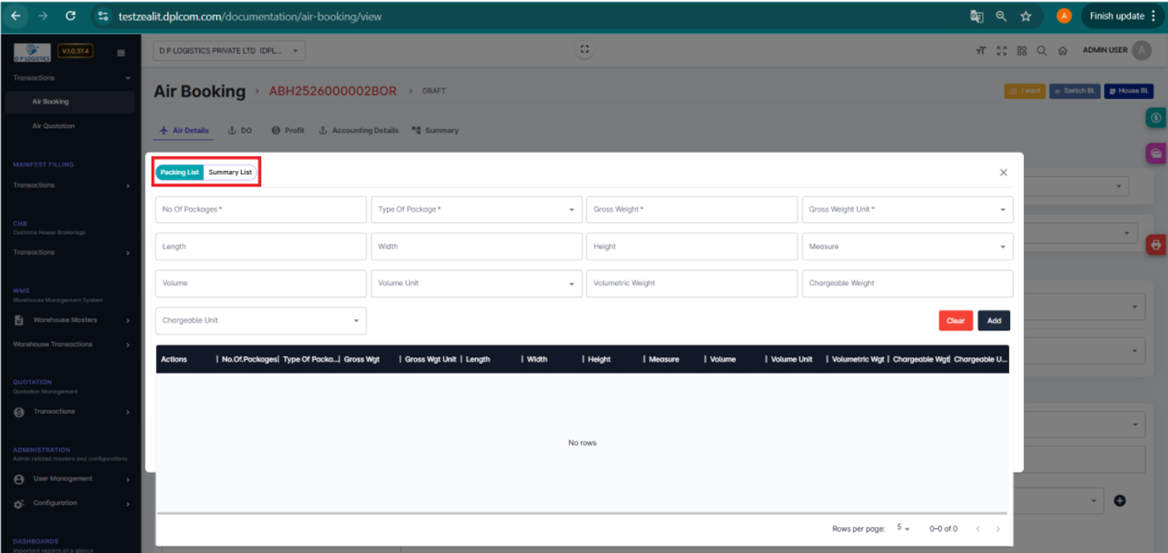Screen dimensions: 1168x553
Task: Switch to the Summary List toggle
Action: point(230,172)
